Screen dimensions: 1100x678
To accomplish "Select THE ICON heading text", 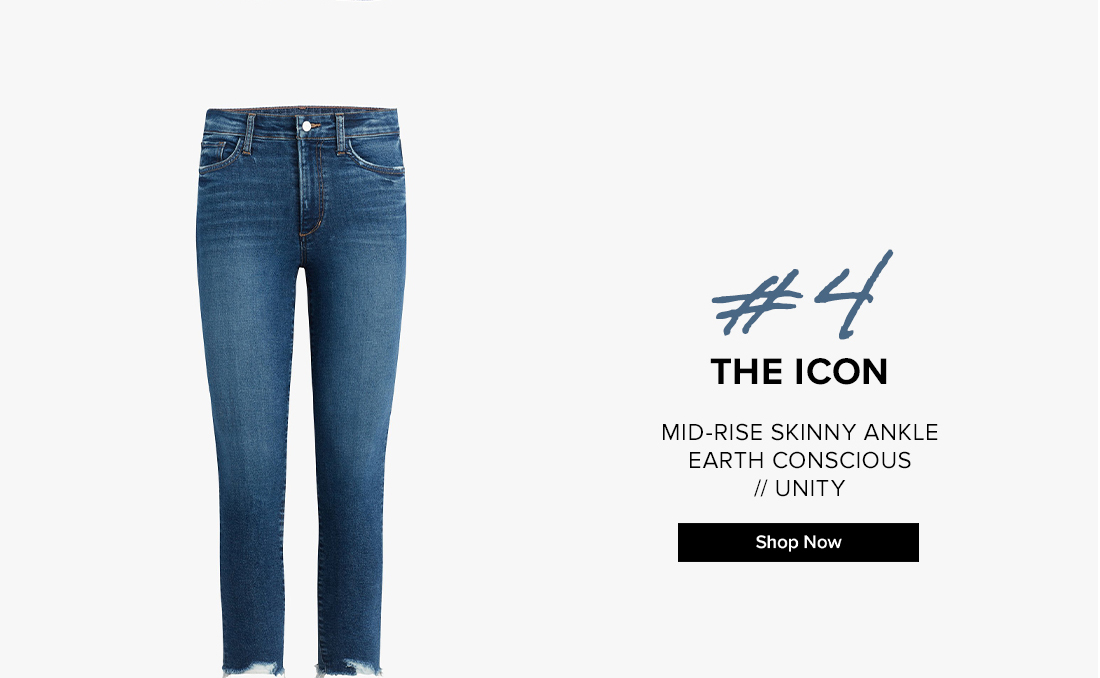I will point(799,372).
